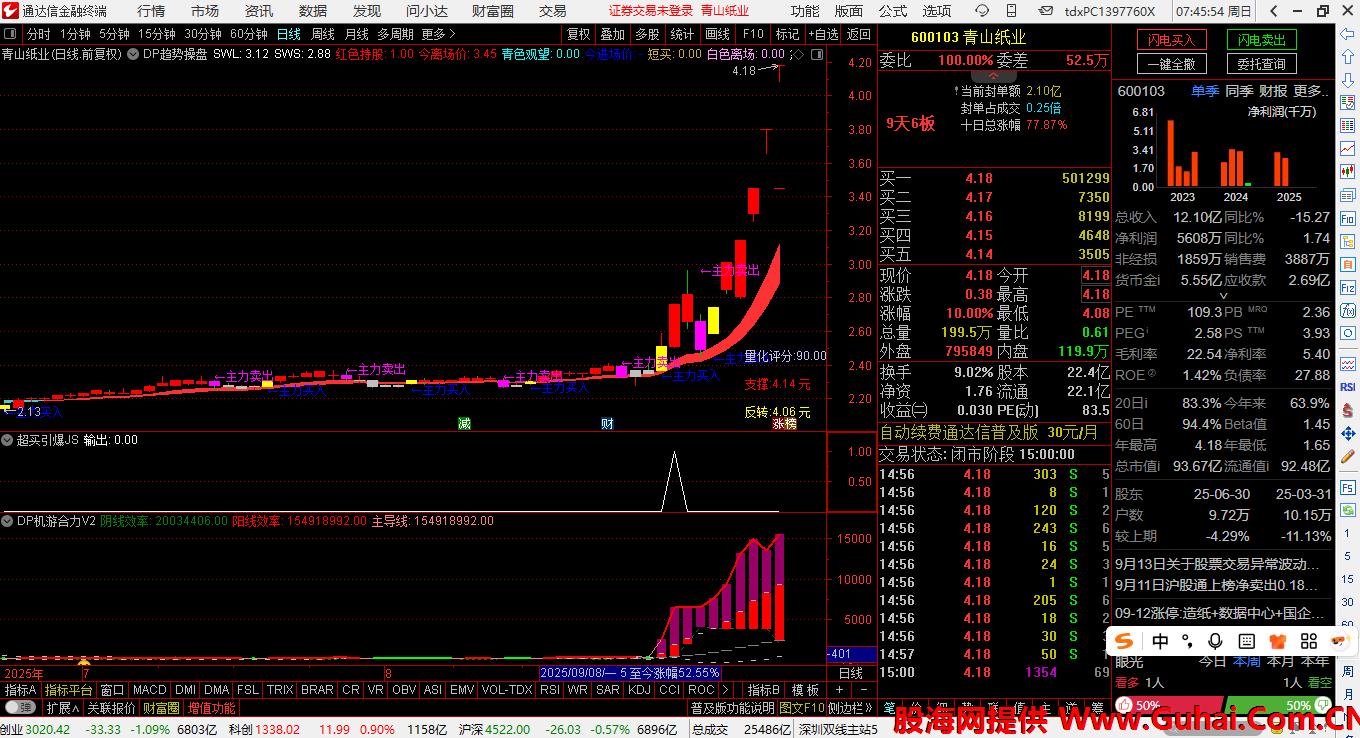Open the 图文F10 button

tap(802, 708)
